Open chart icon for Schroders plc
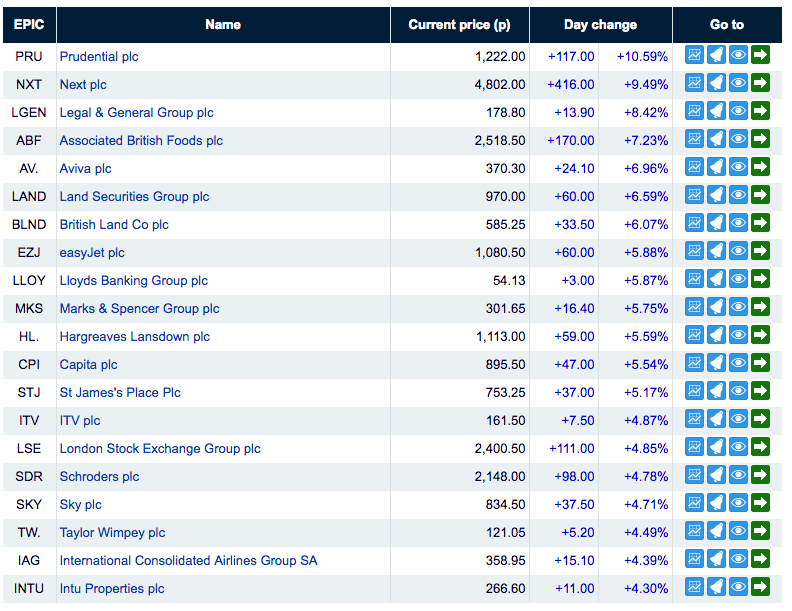792x611 pixels. coord(694,475)
